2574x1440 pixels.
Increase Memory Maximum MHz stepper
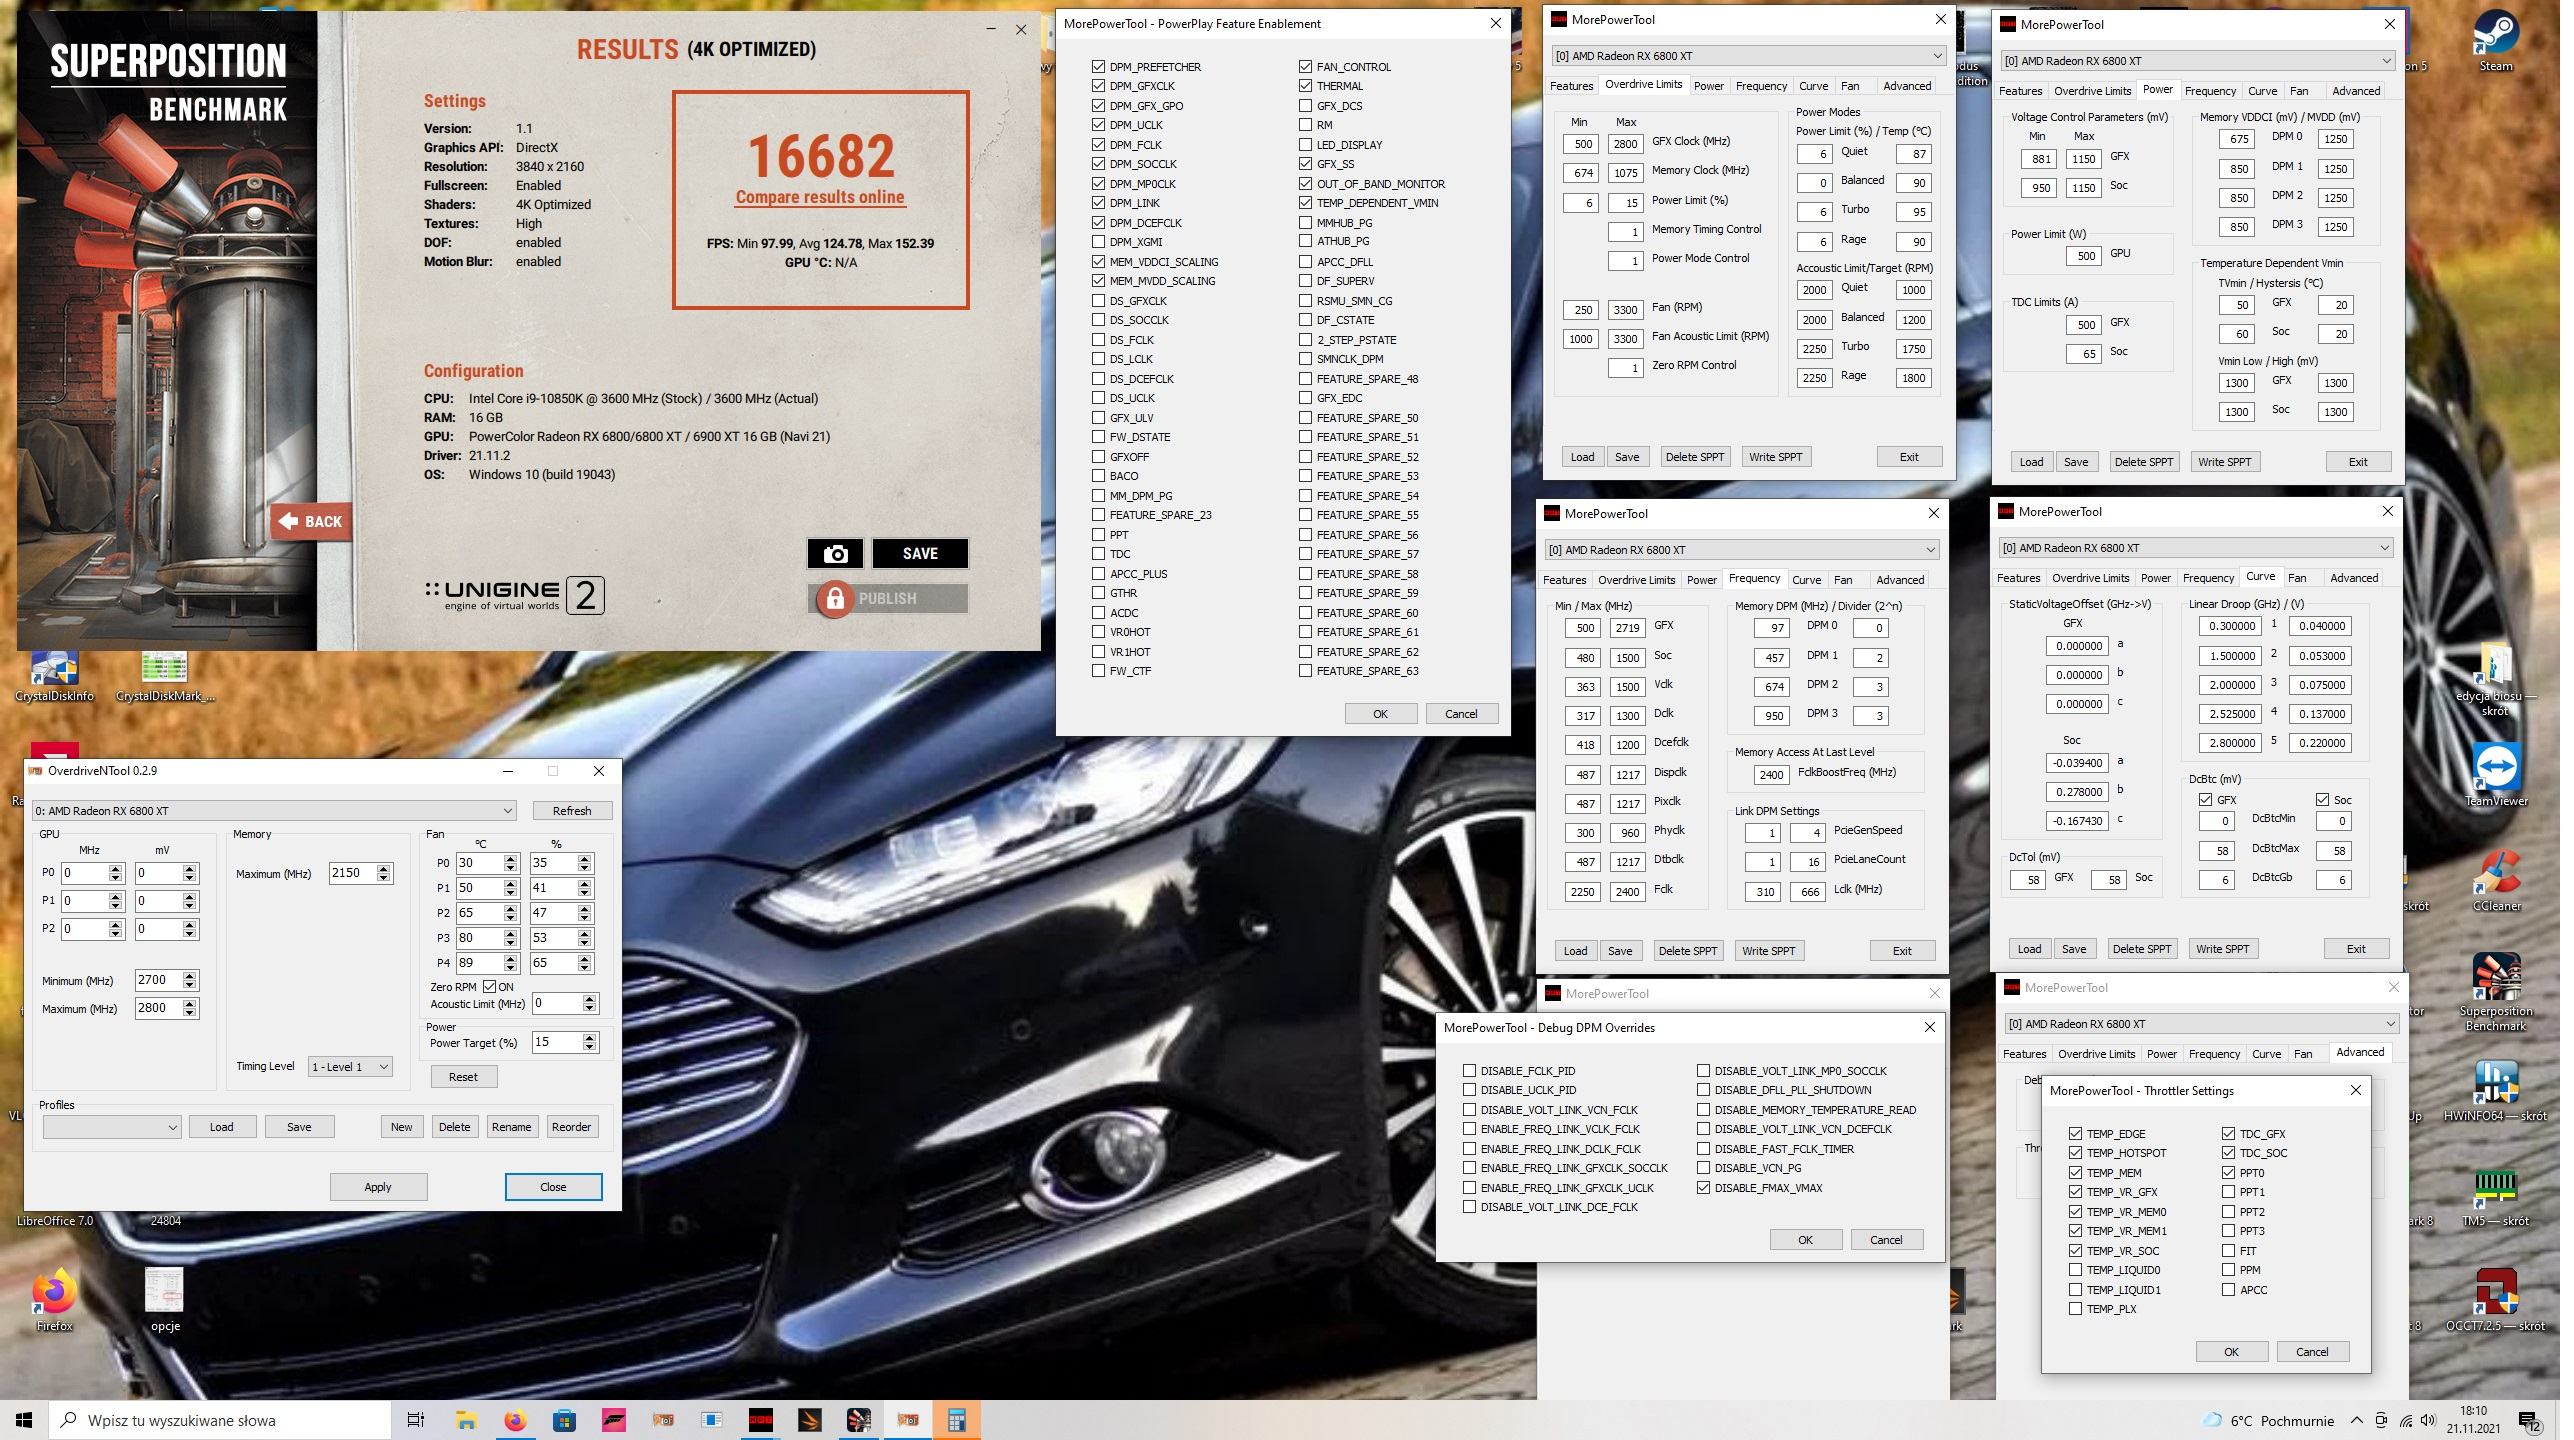tap(384, 869)
